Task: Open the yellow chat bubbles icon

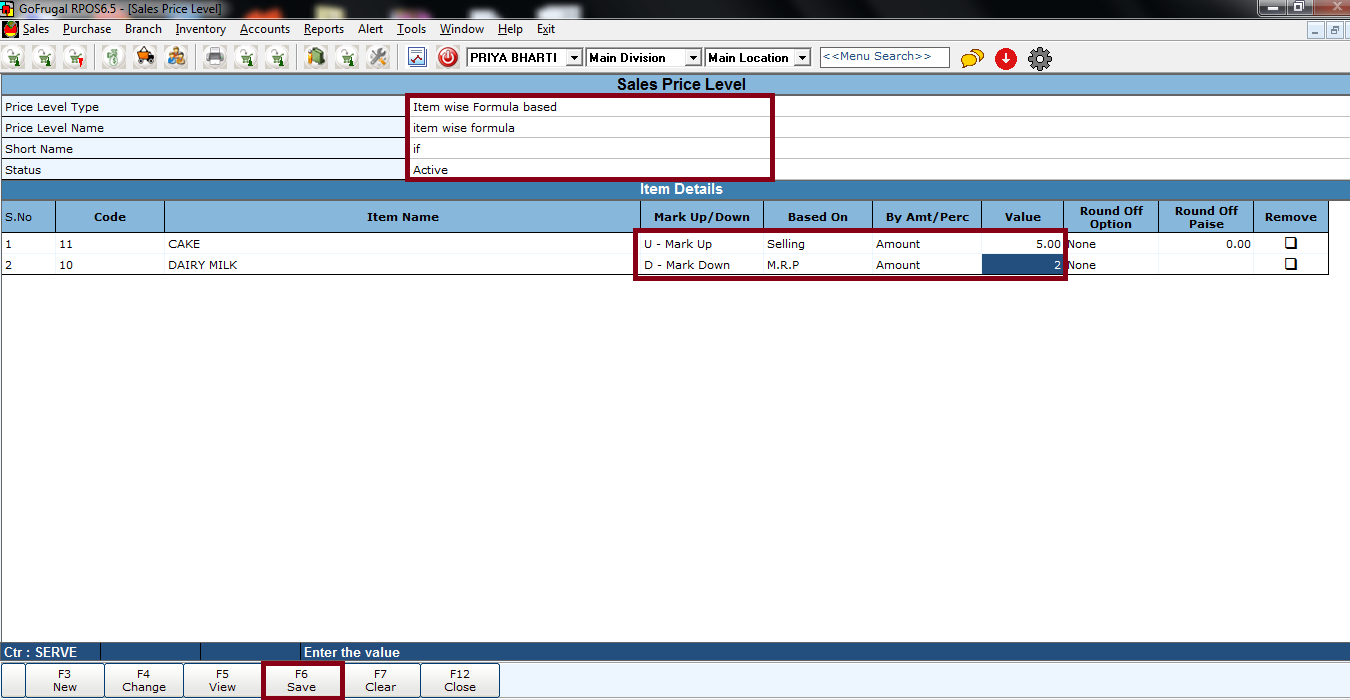Action: tap(972, 59)
